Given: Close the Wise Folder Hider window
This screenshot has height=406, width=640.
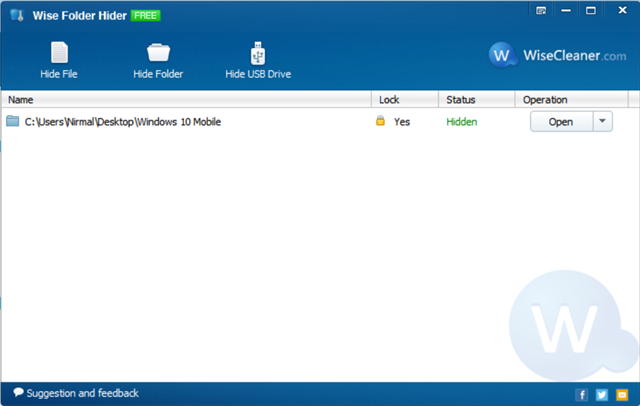Looking at the screenshot, I should tap(622, 10).
